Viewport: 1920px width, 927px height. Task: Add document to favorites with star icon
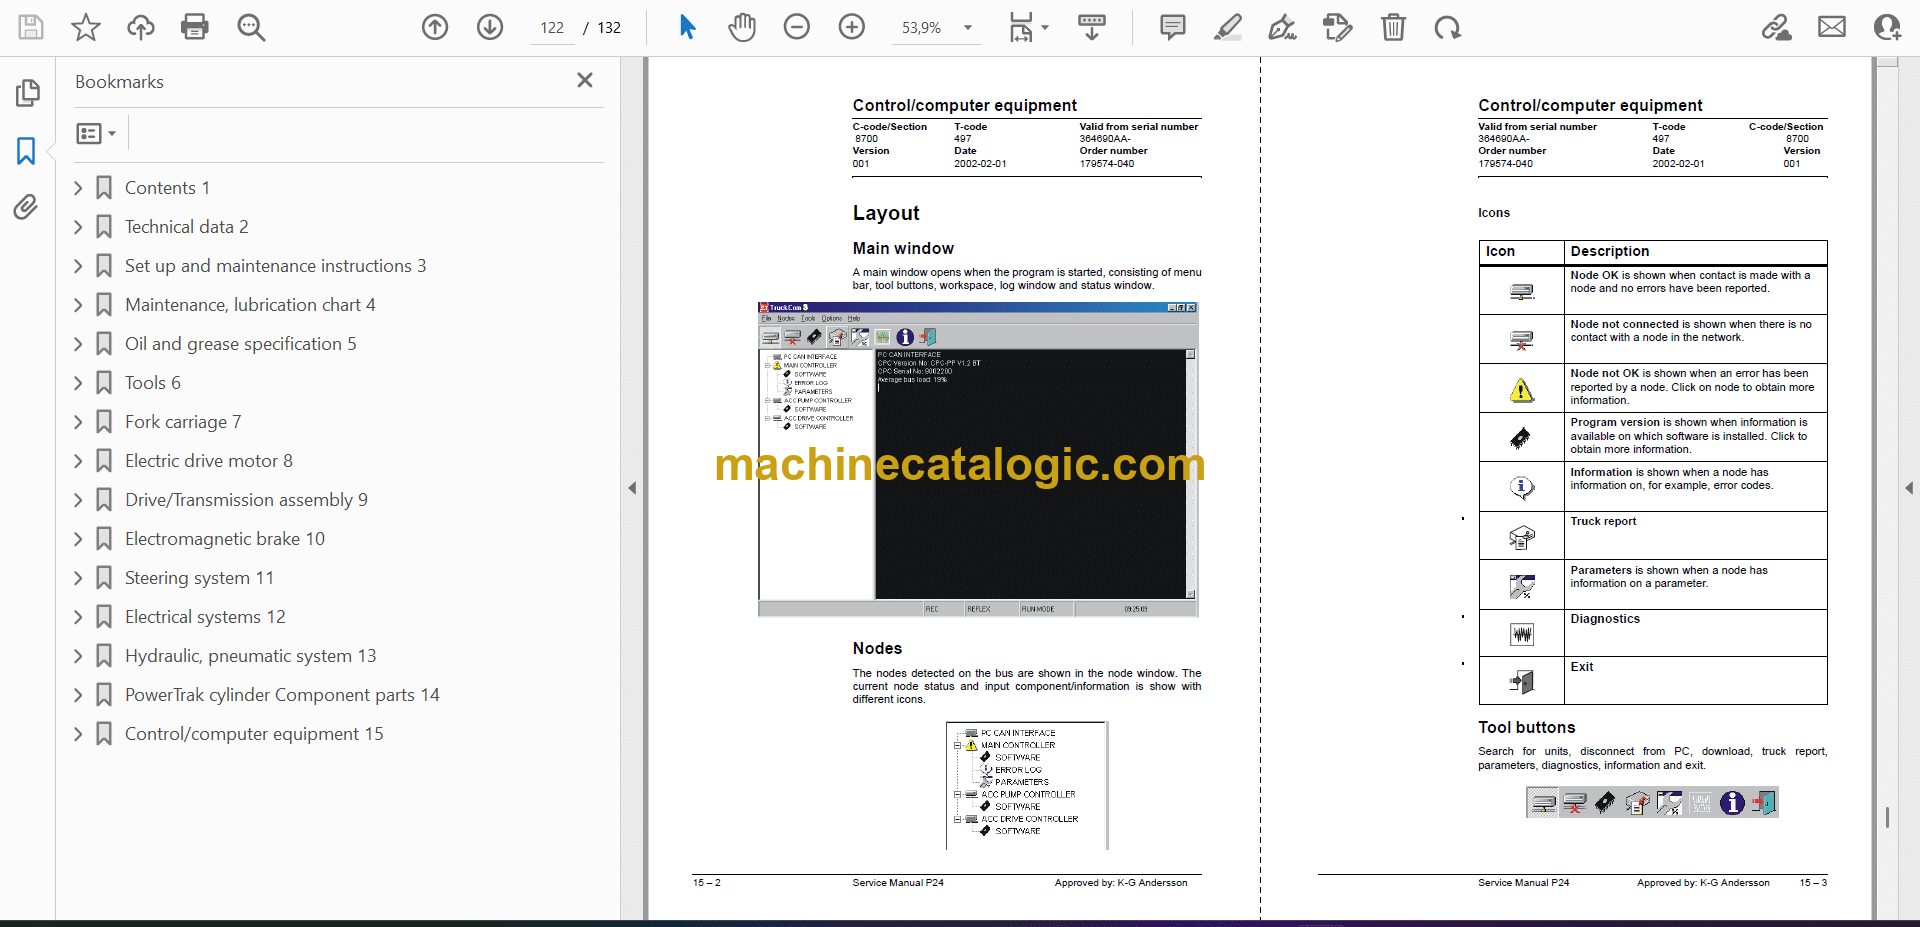tap(86, 27)
